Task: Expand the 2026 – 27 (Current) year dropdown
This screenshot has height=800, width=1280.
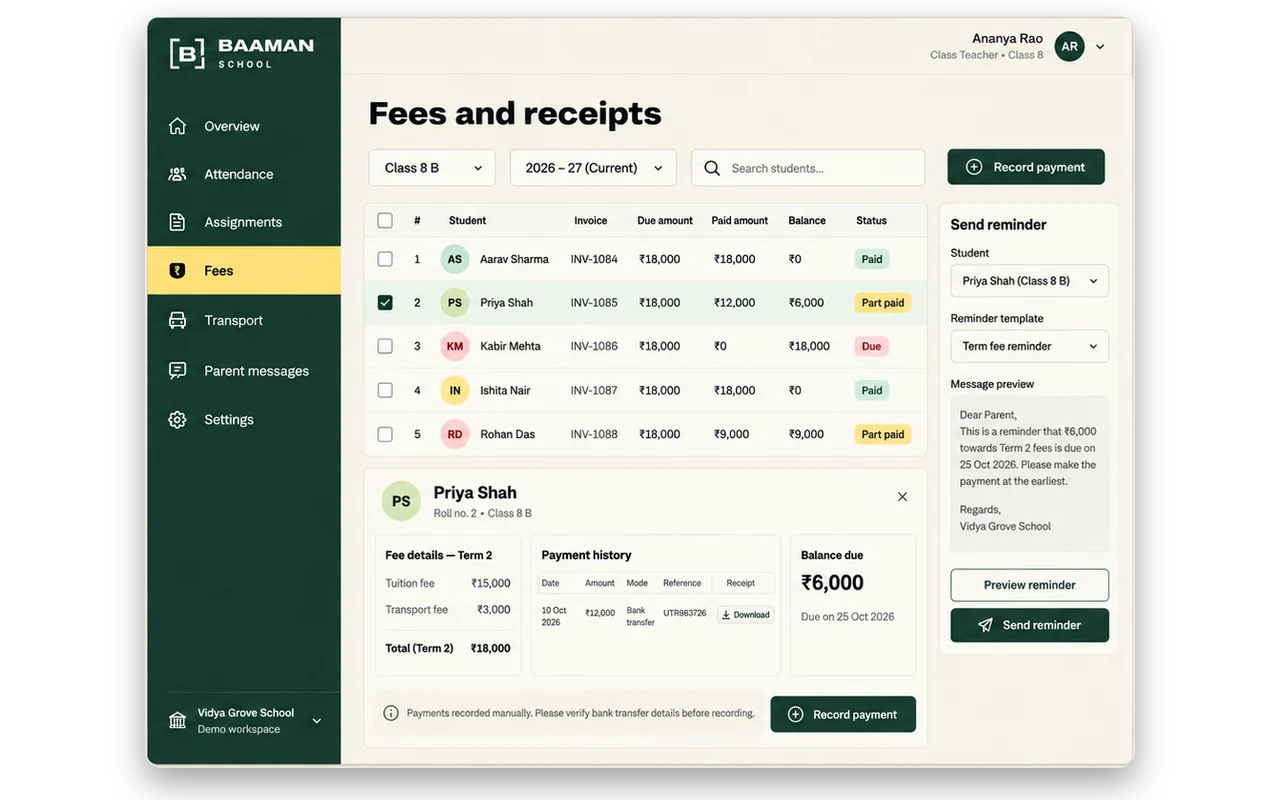Action: coord(593,168)
